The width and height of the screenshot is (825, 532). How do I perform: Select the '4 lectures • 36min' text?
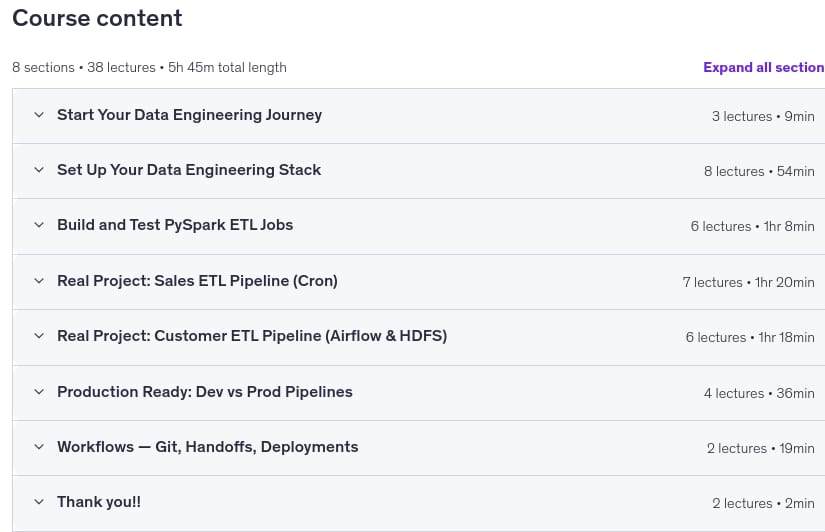coord(759,394)
